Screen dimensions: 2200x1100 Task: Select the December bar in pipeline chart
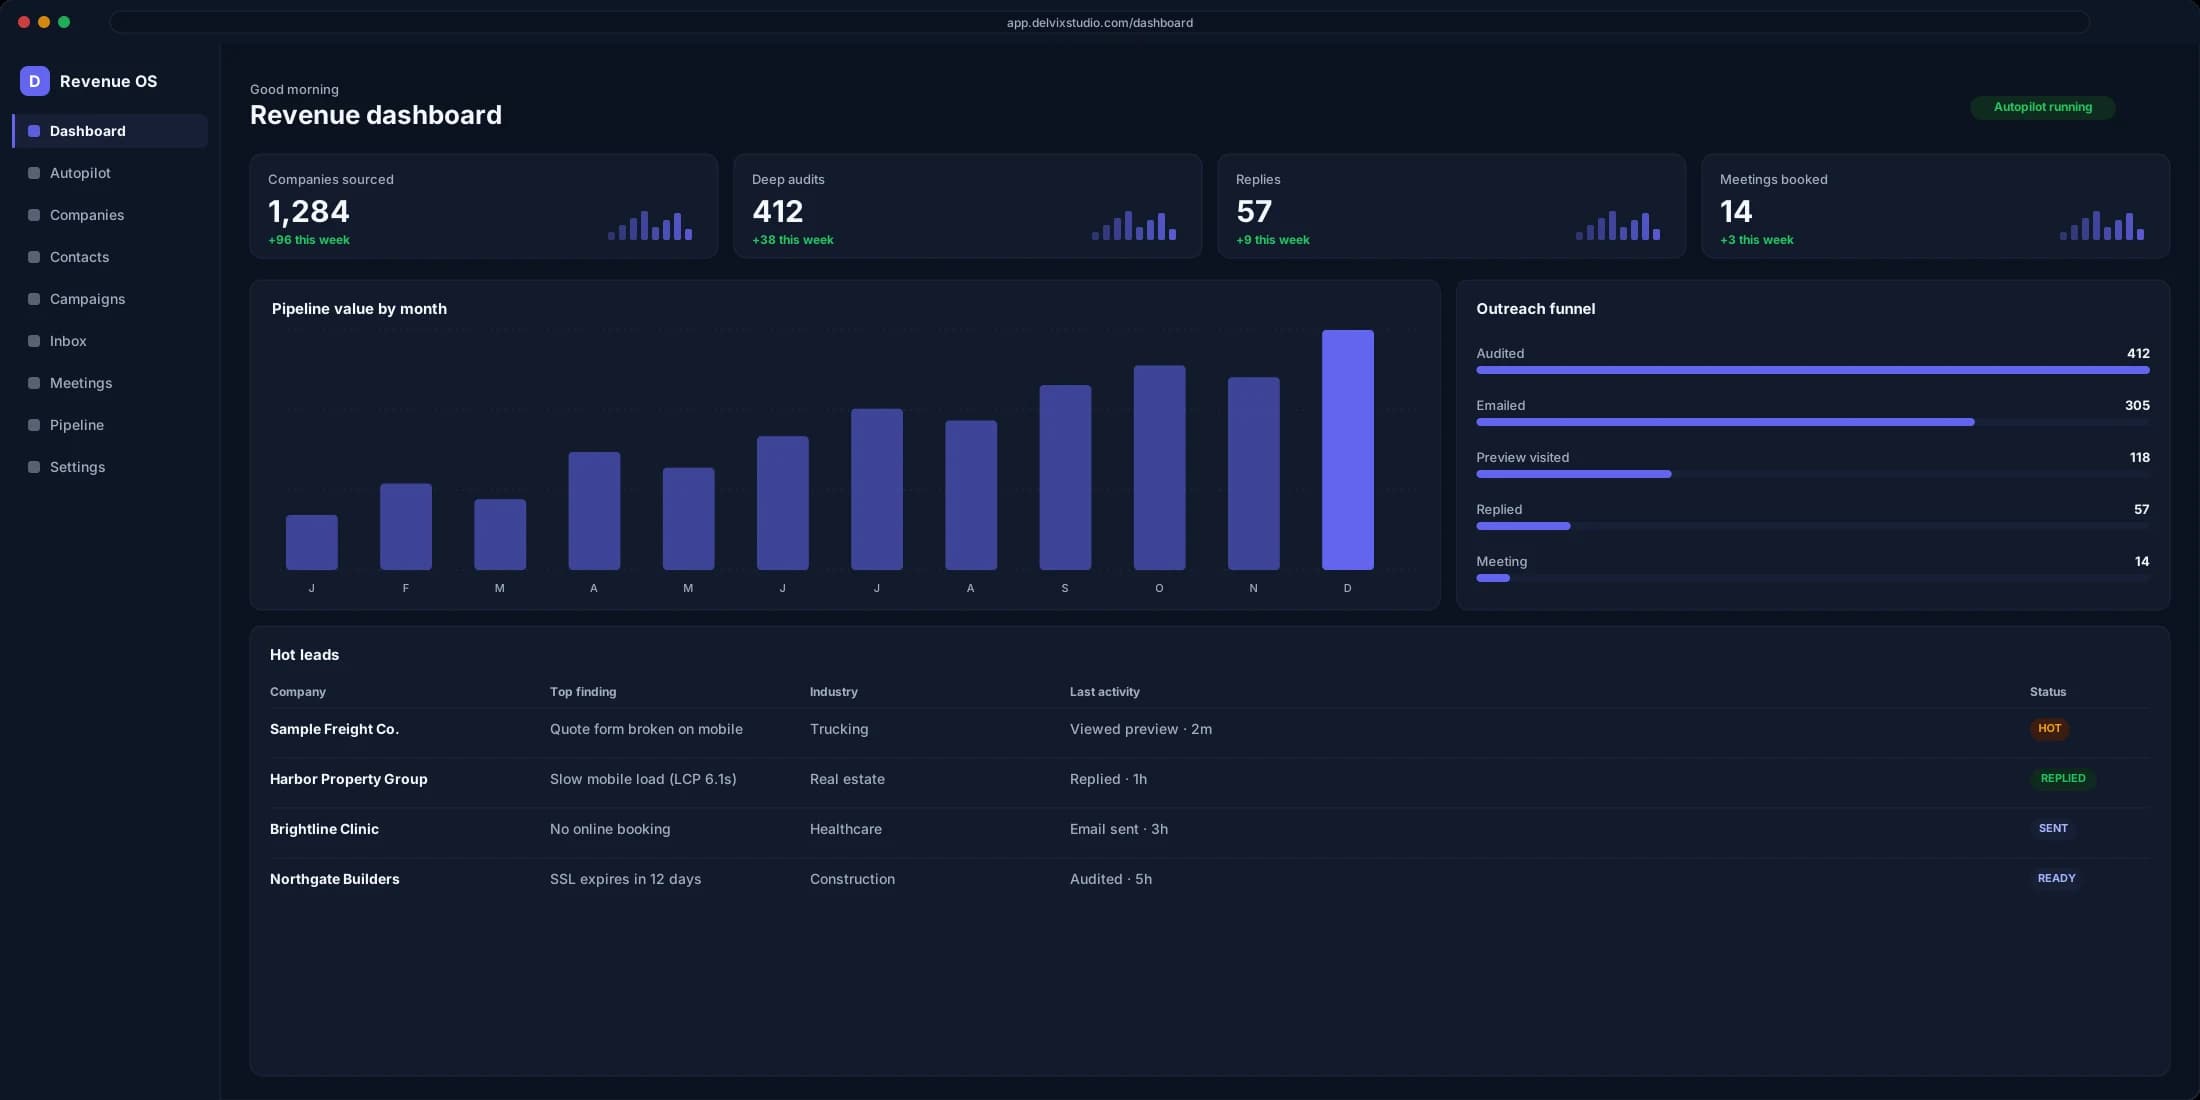point(1347,450)
